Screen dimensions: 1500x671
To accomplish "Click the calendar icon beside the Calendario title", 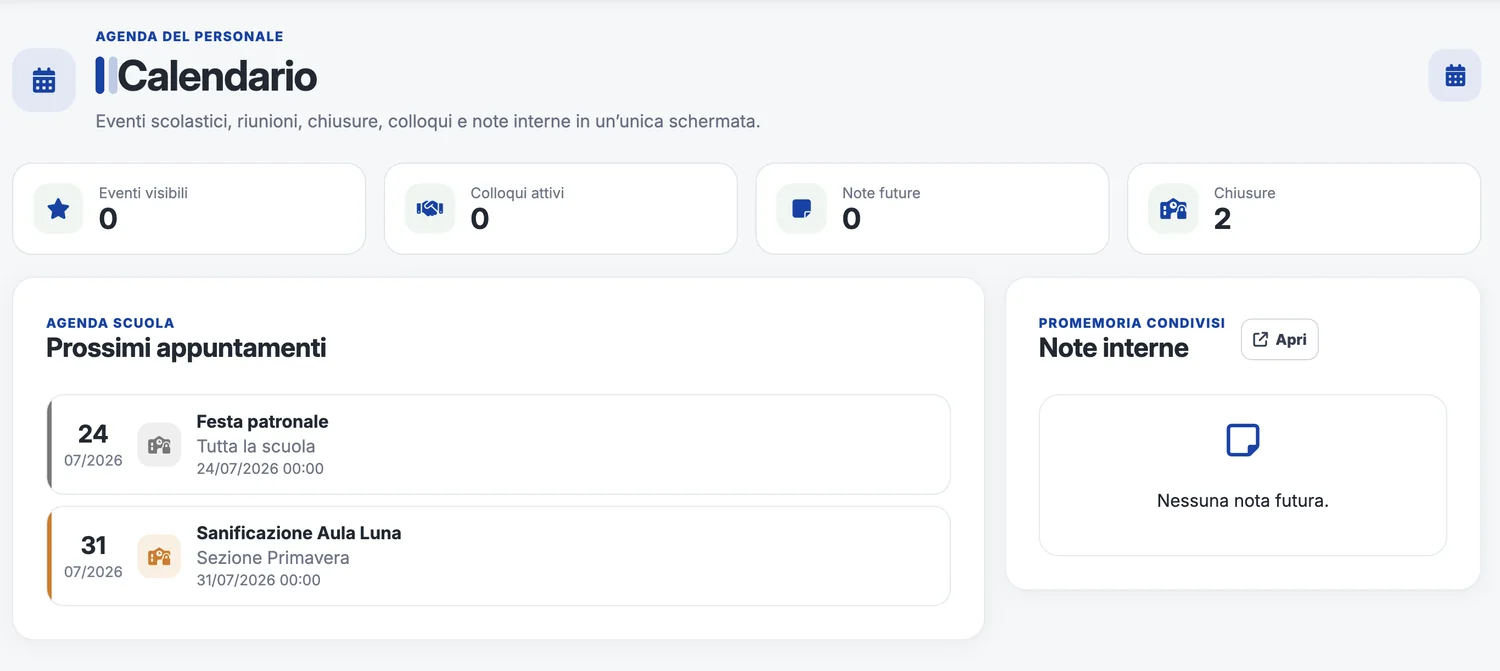I will tap(44, 80).
